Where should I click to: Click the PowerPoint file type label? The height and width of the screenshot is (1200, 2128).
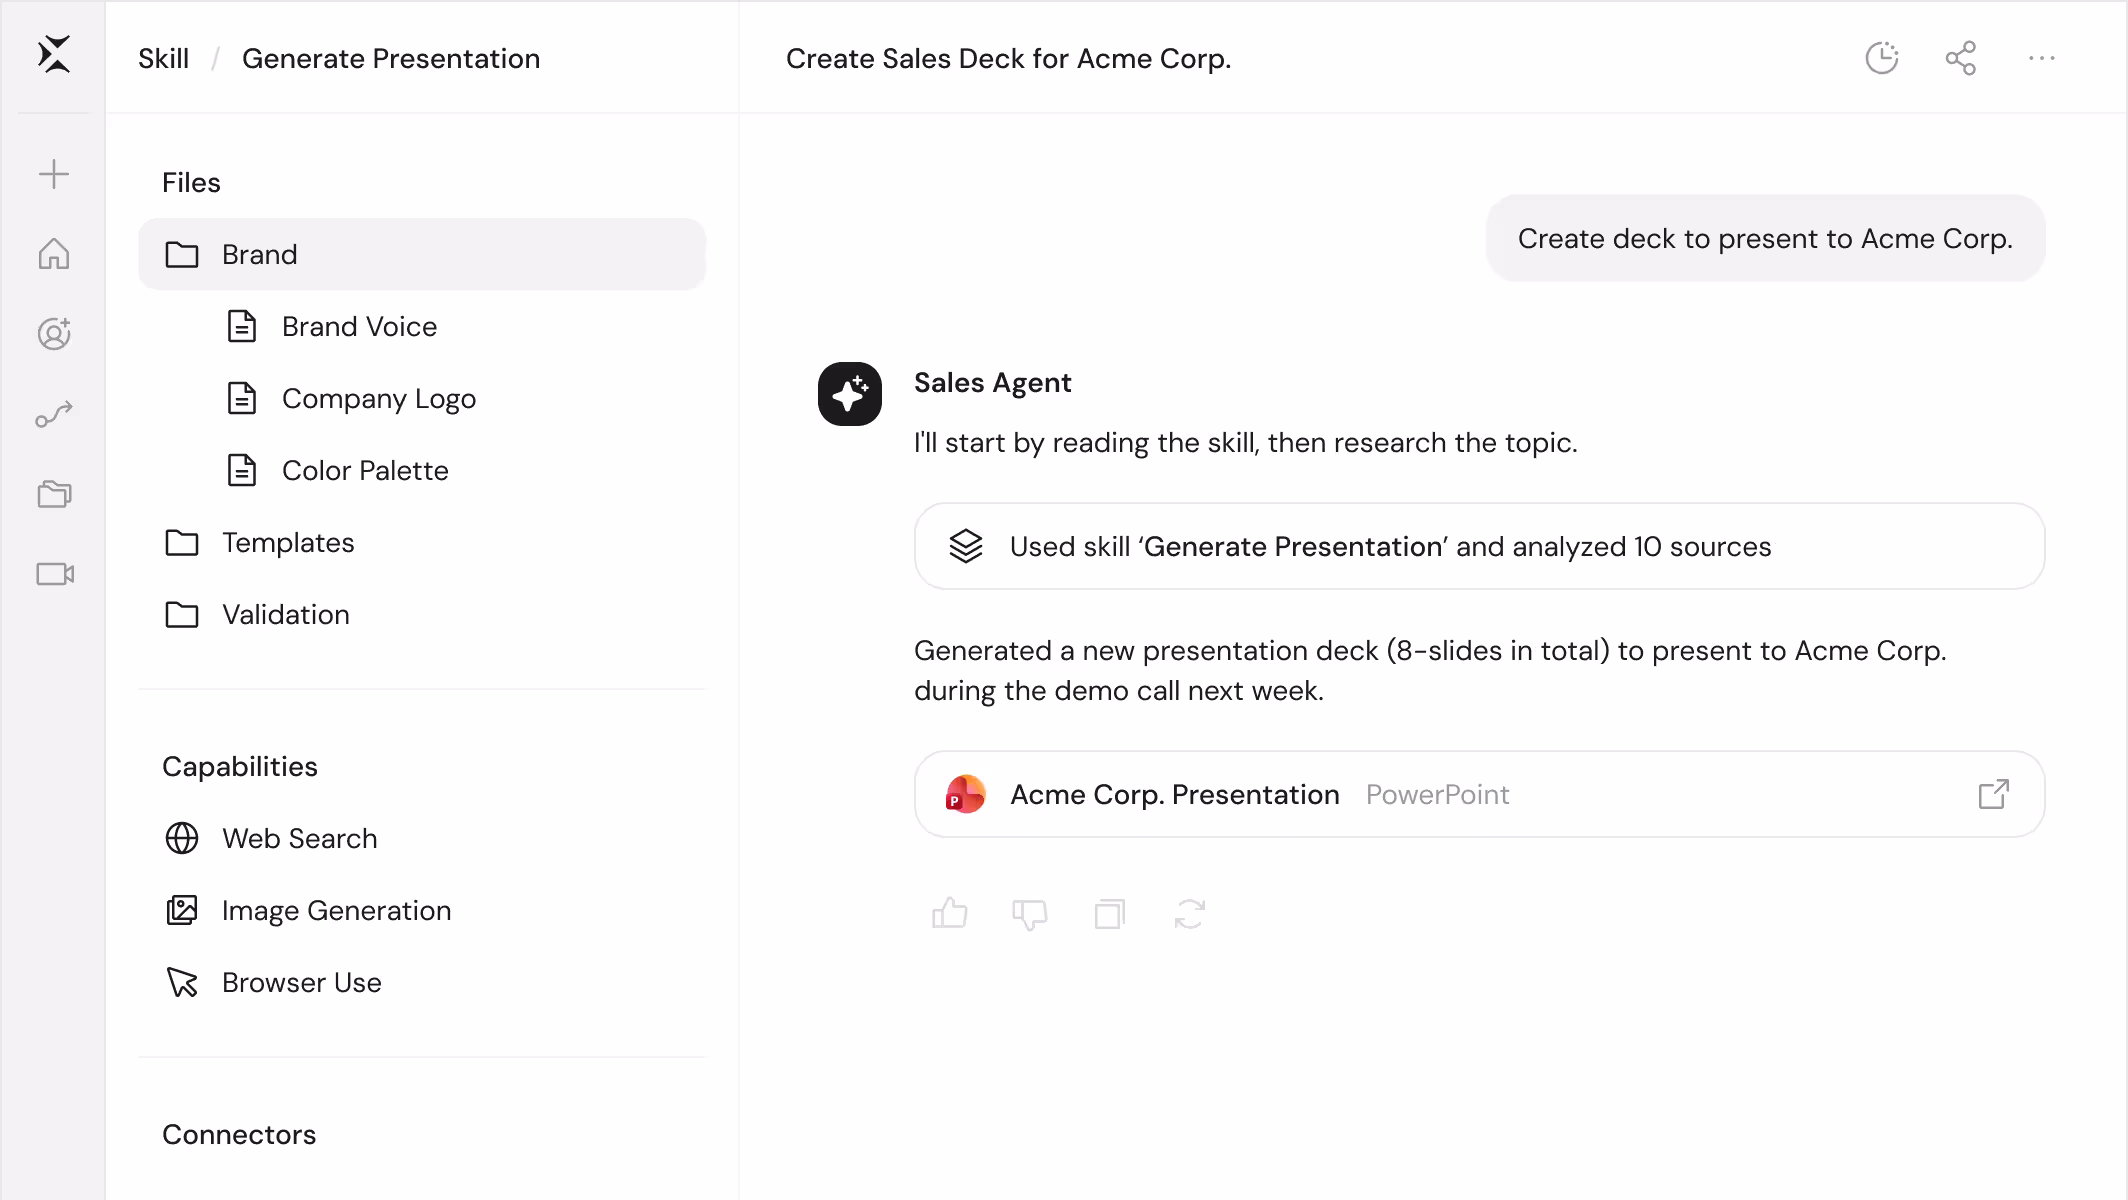(1438, 794)
